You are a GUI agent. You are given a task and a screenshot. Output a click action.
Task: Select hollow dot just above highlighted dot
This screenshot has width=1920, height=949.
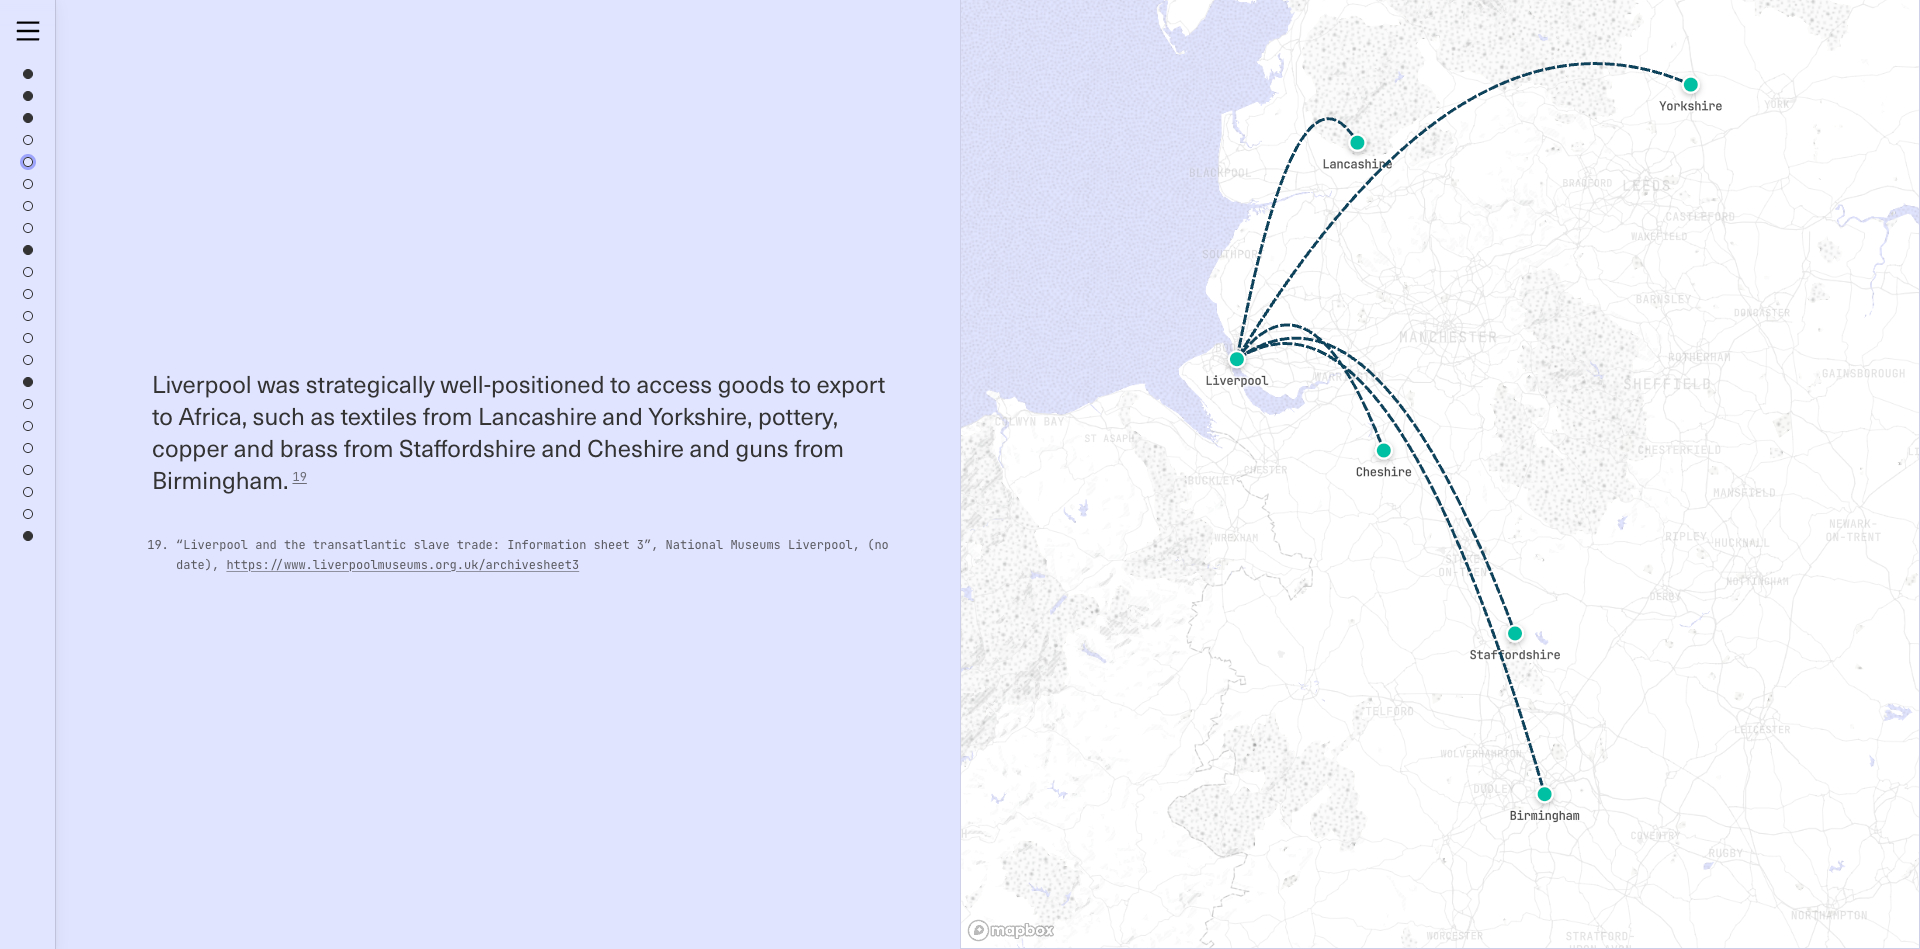[x=28, y=140]
